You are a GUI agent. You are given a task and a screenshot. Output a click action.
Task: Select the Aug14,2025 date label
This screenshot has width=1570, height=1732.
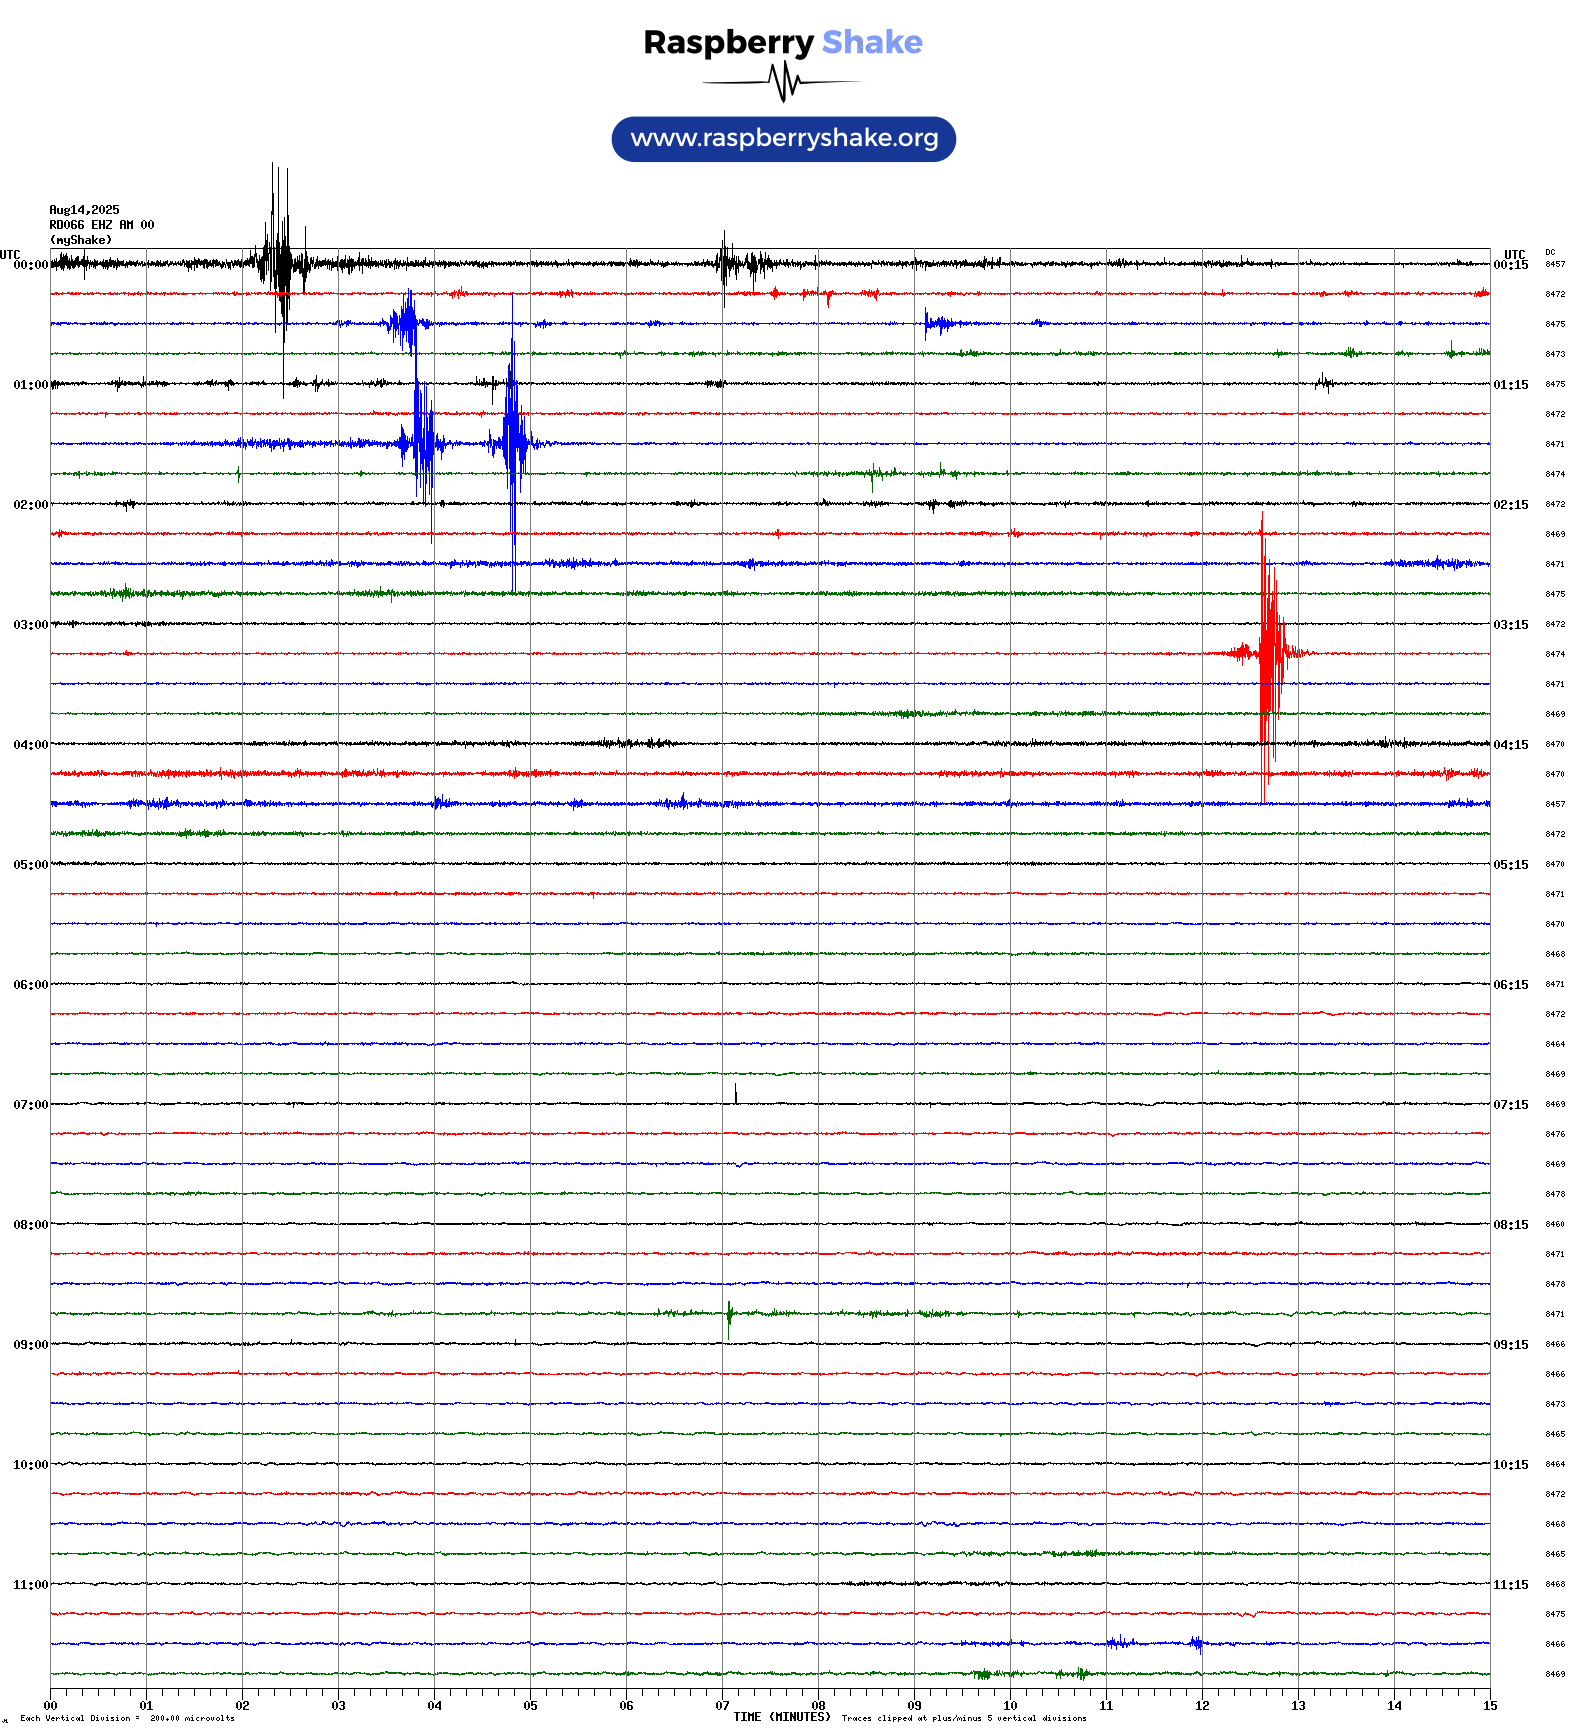coord(84,210)
